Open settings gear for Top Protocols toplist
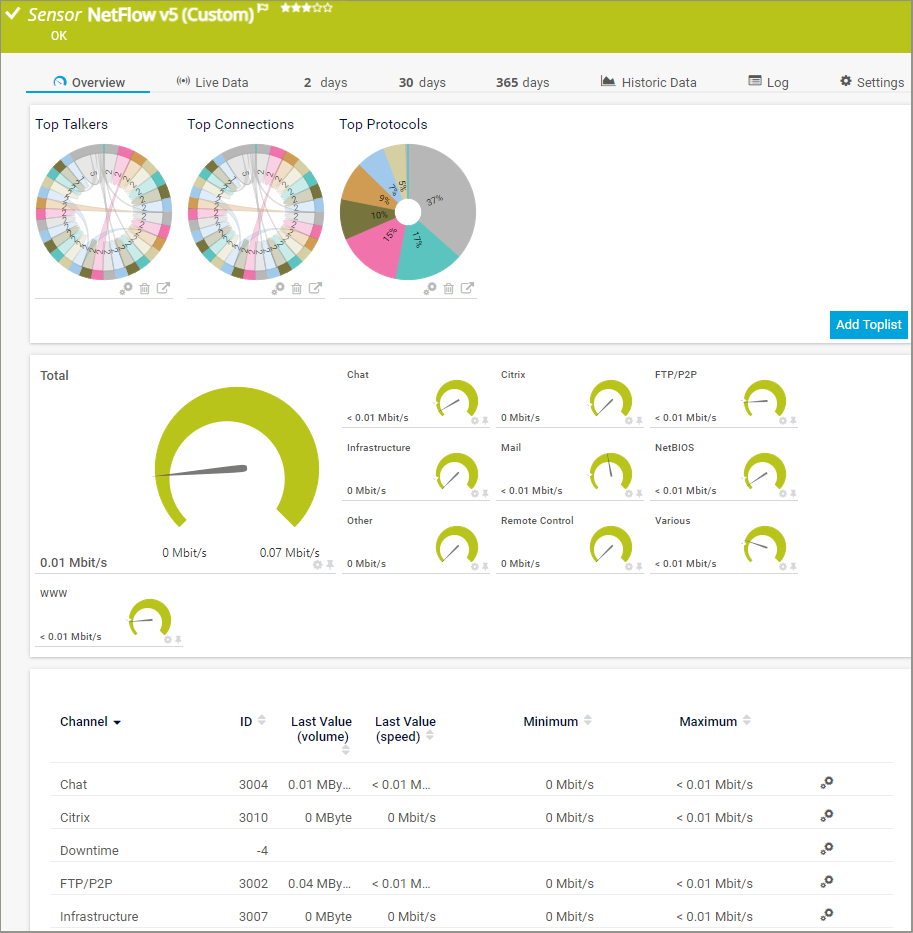 tap(430, 288)
